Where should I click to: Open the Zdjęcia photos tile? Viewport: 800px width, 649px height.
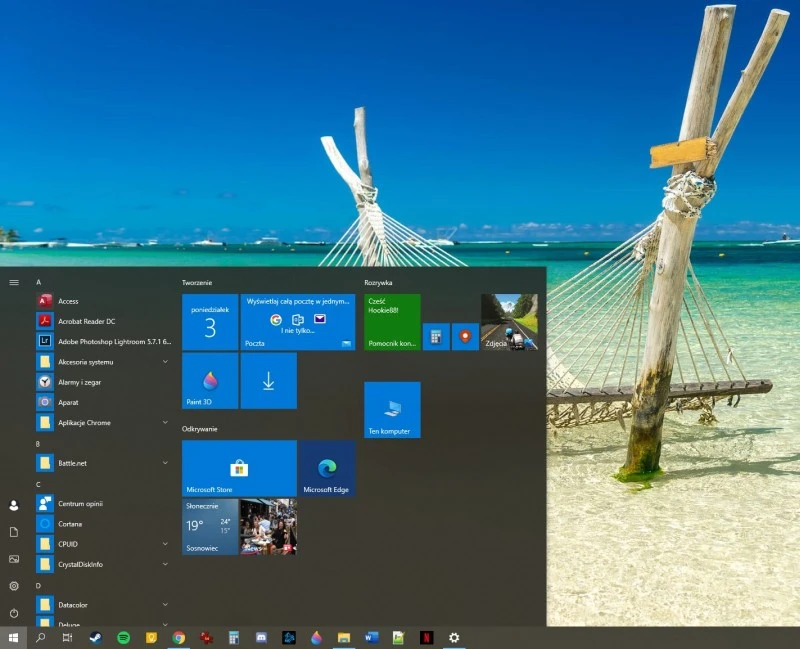[x=509, y=322]
